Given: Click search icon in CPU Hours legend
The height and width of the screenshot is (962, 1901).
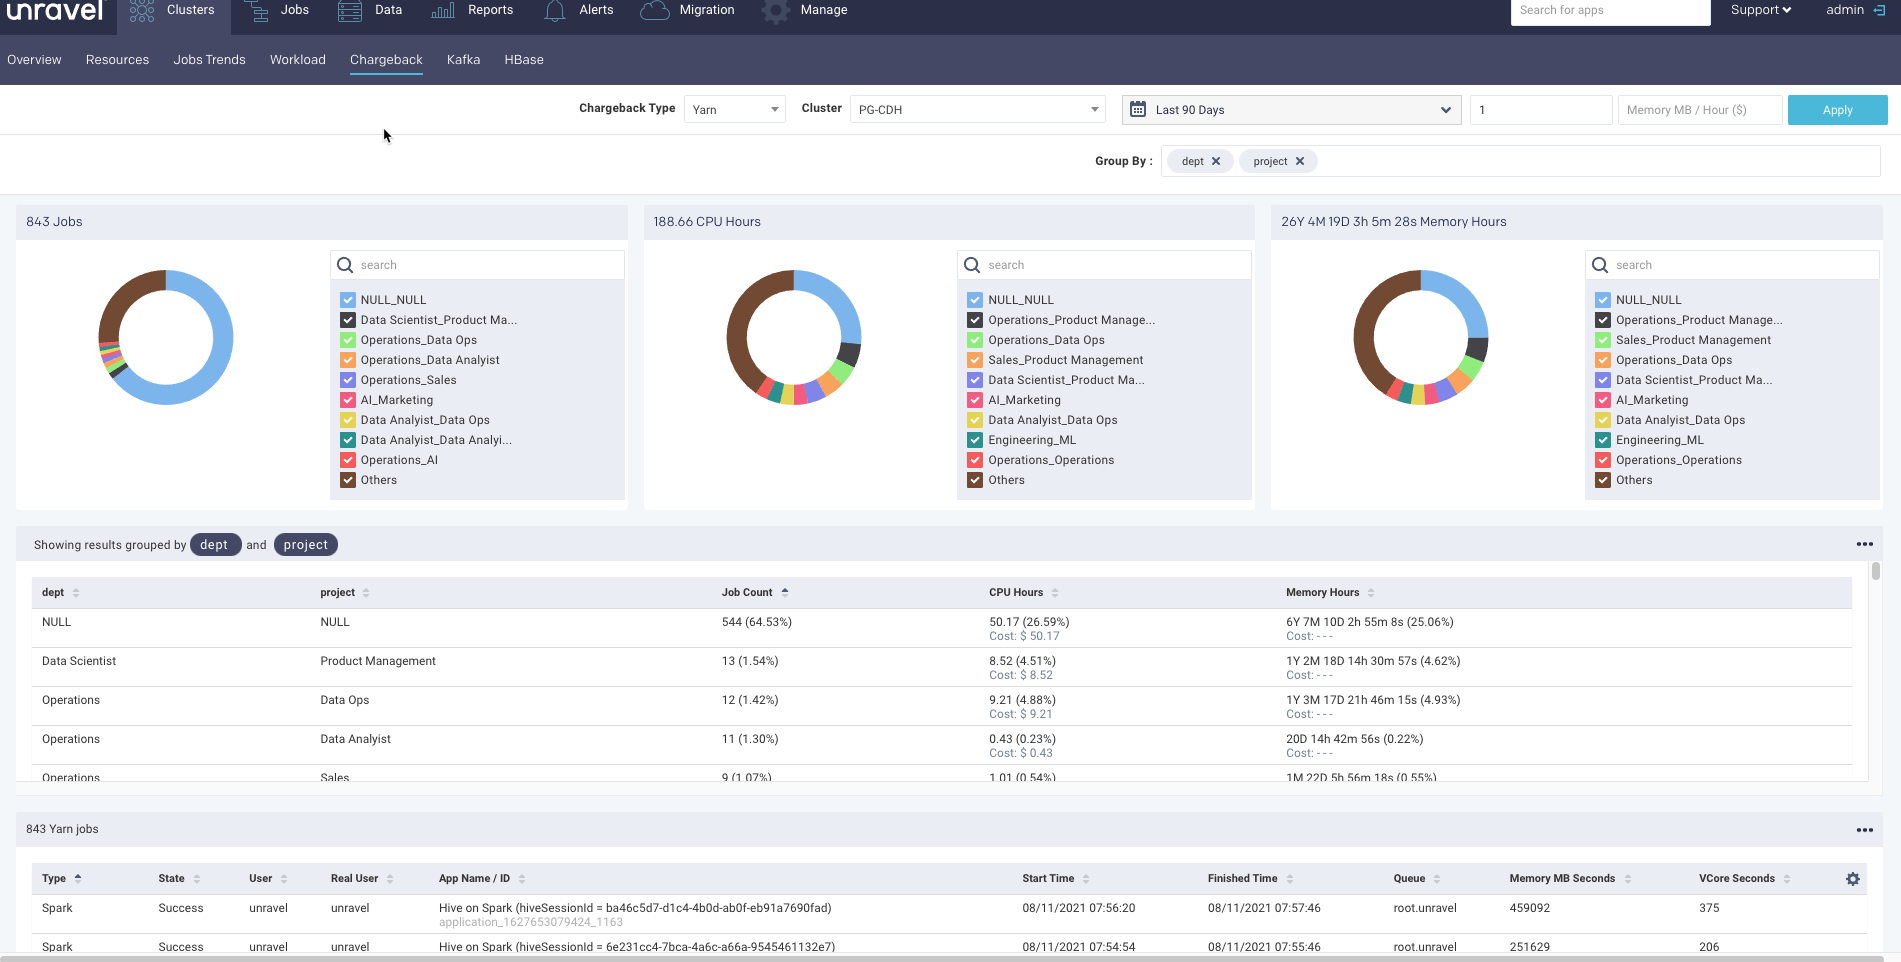Looking at the screenshot, I should pos(972,265).
